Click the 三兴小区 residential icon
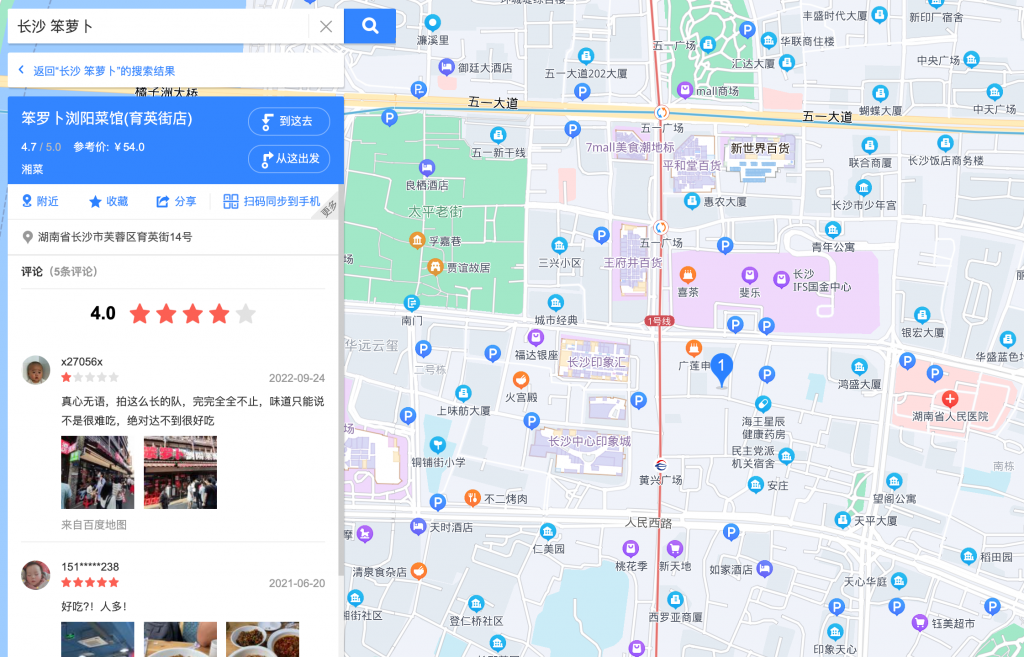 (559, 246)
